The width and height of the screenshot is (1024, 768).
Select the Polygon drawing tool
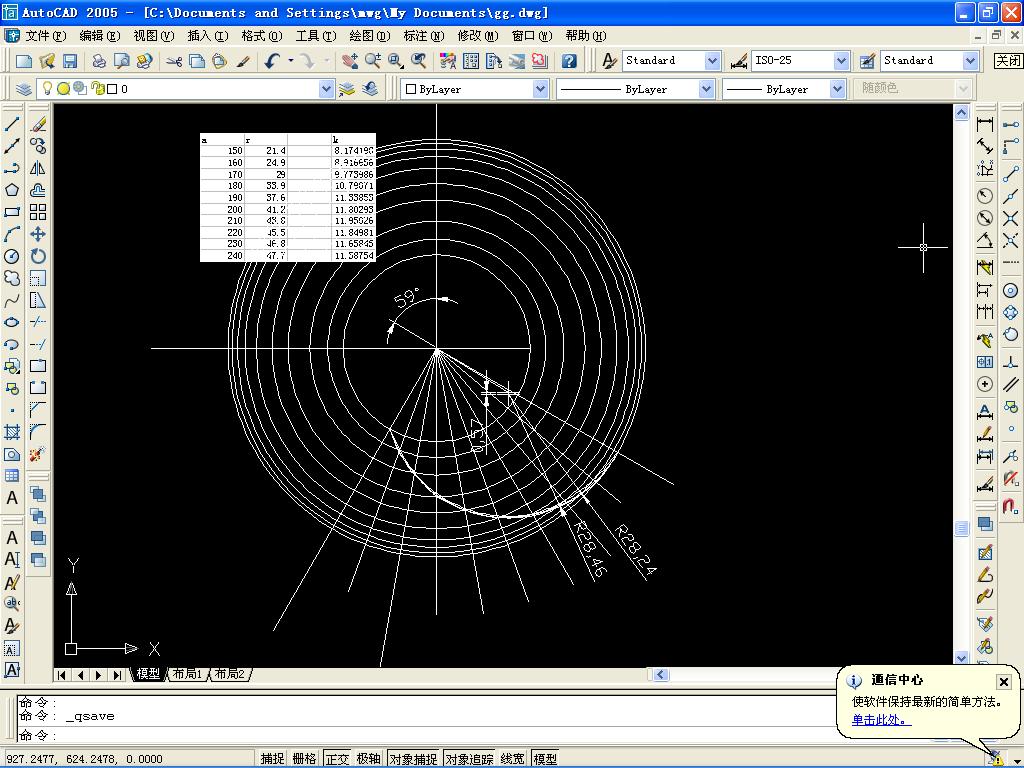(x=12, y=190)
